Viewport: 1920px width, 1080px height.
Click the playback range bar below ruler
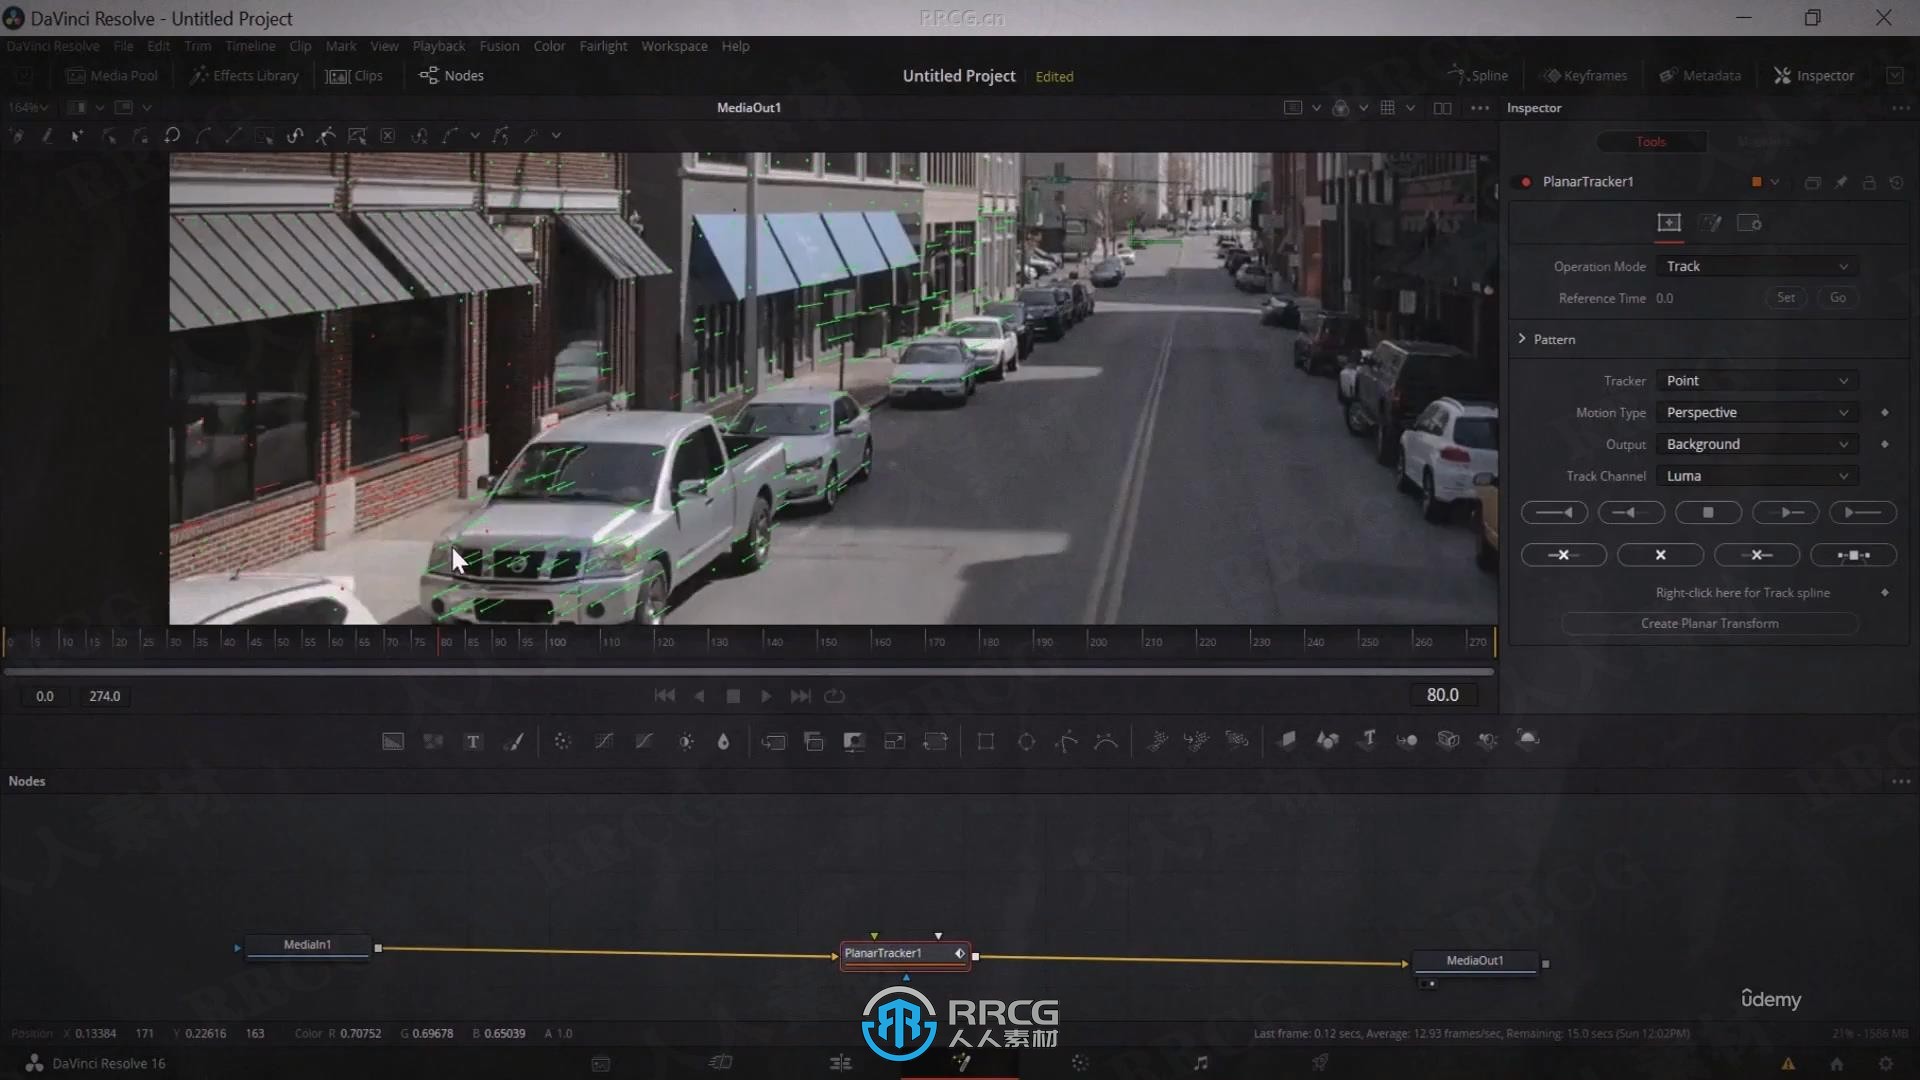(749, 672)
